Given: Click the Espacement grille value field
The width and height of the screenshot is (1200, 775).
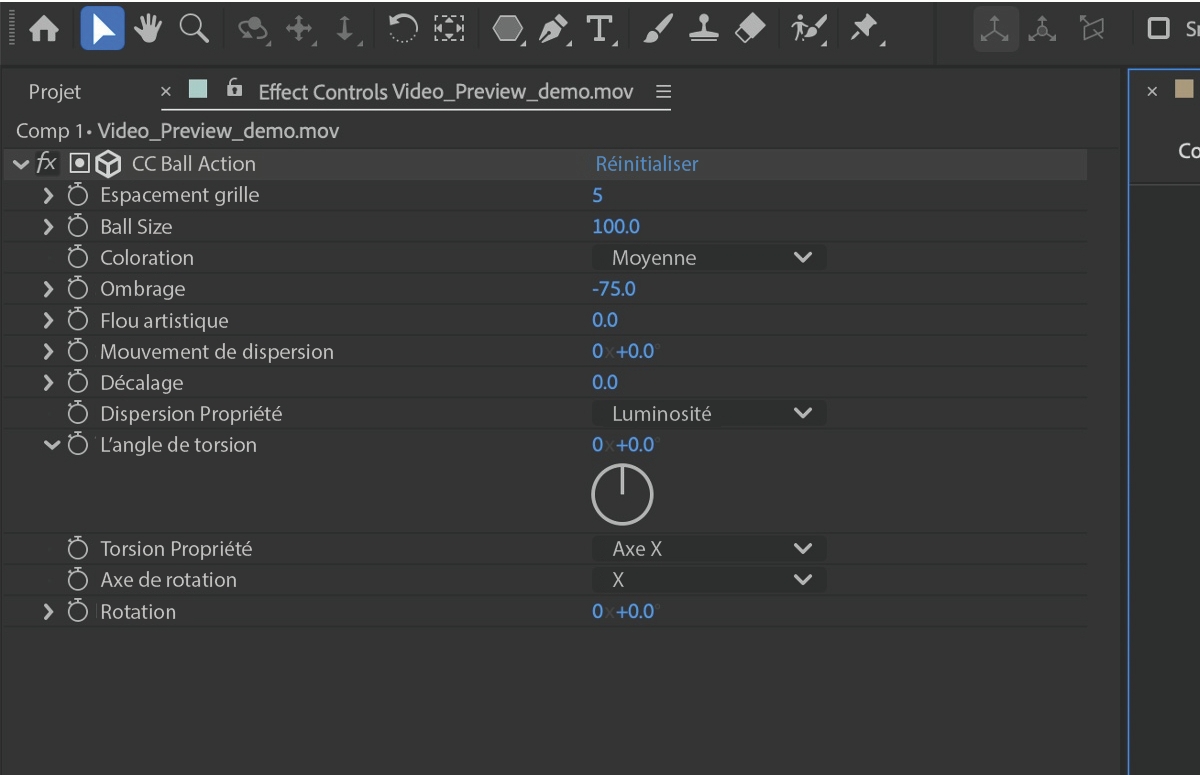Looking at the screenshot, I should [x=598, y=195].
